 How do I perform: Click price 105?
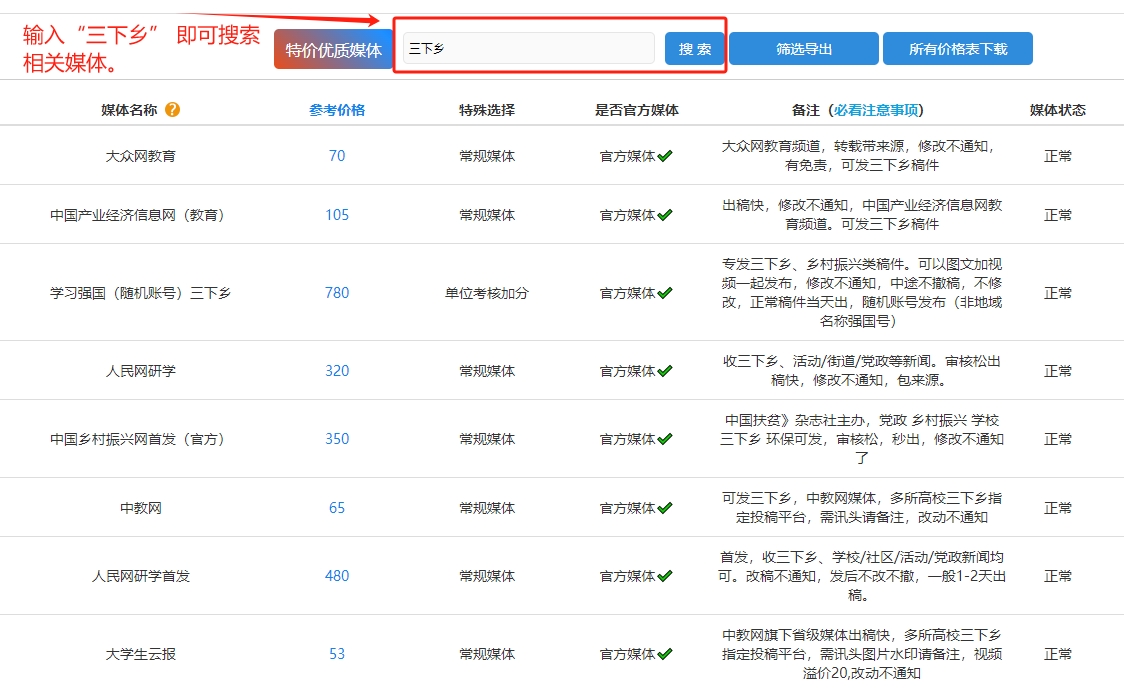337,215
